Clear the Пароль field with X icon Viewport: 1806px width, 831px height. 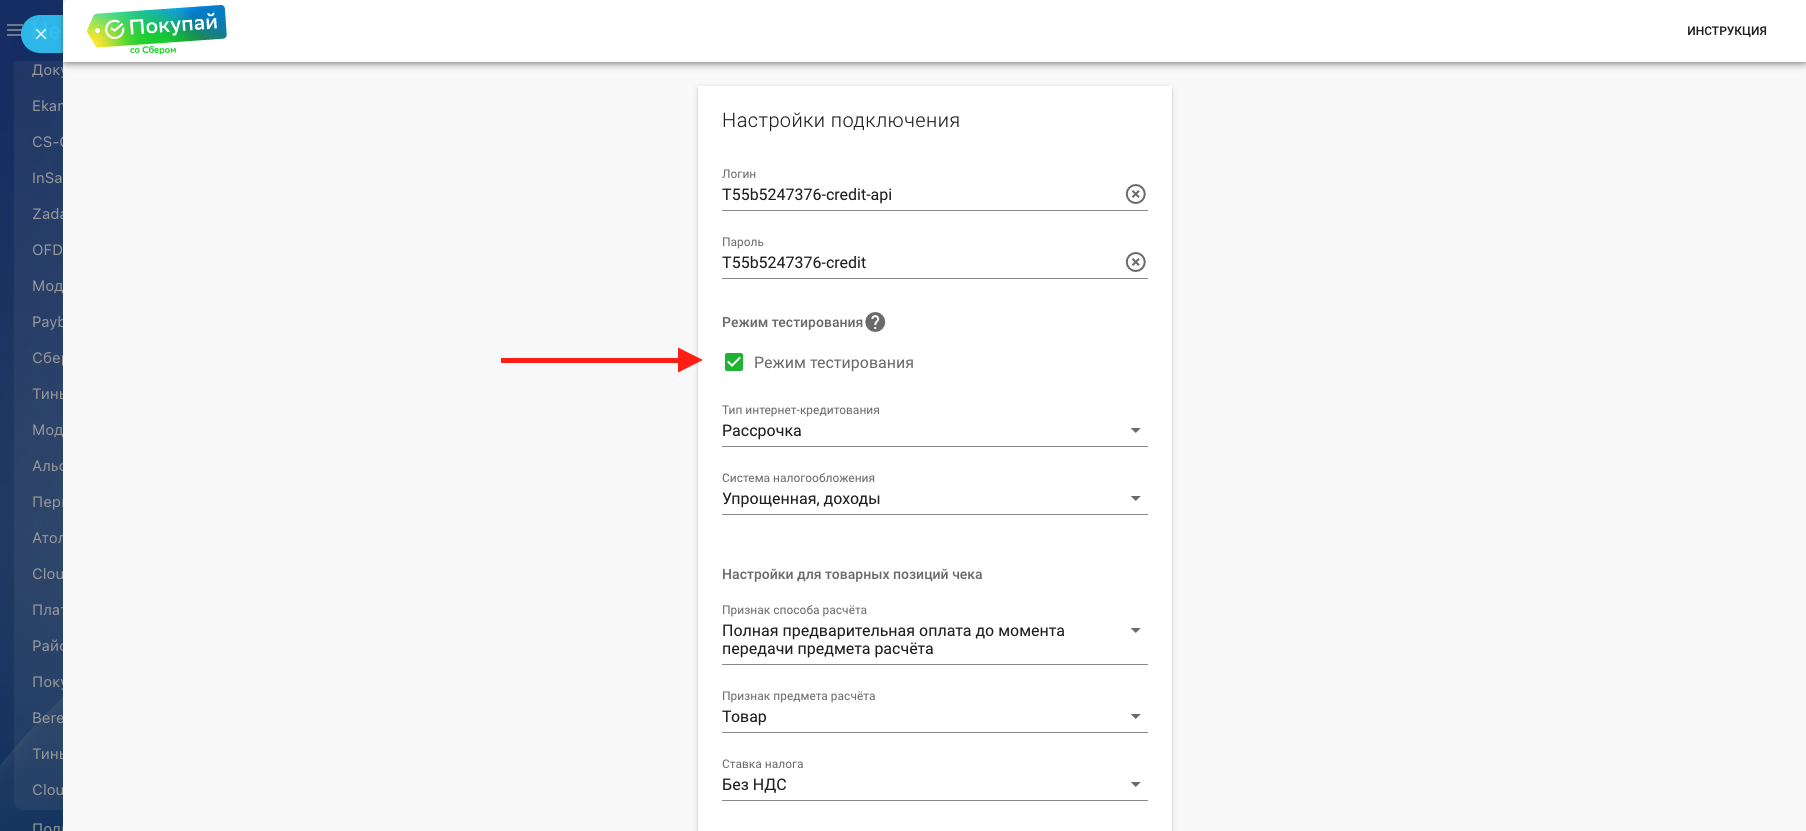(1135, 262)
